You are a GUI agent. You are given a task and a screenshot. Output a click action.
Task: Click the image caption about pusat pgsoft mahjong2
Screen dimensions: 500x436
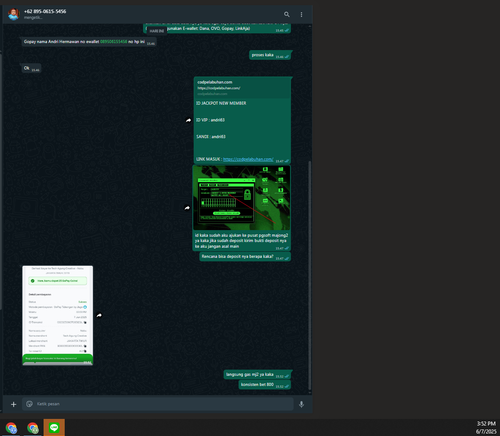tap(241, 241)
